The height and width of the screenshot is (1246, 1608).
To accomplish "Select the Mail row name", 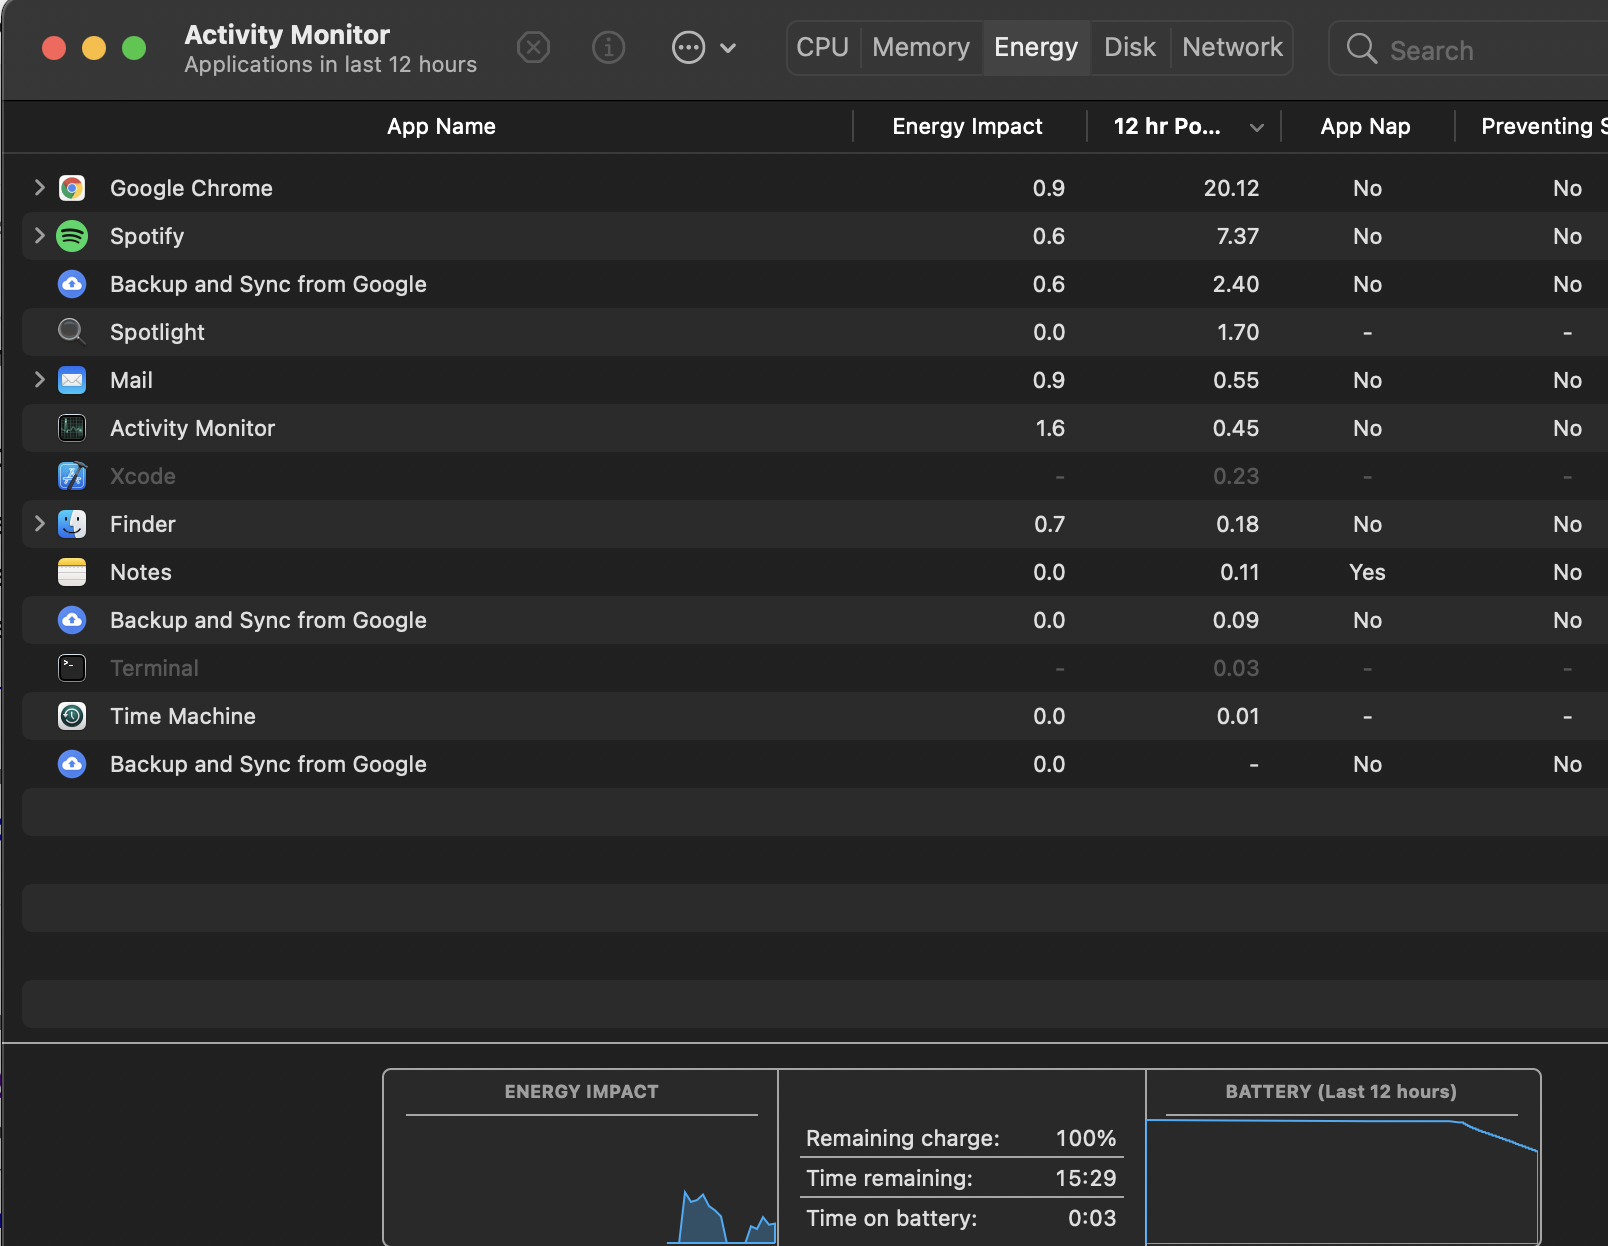I will coord(131,380).
